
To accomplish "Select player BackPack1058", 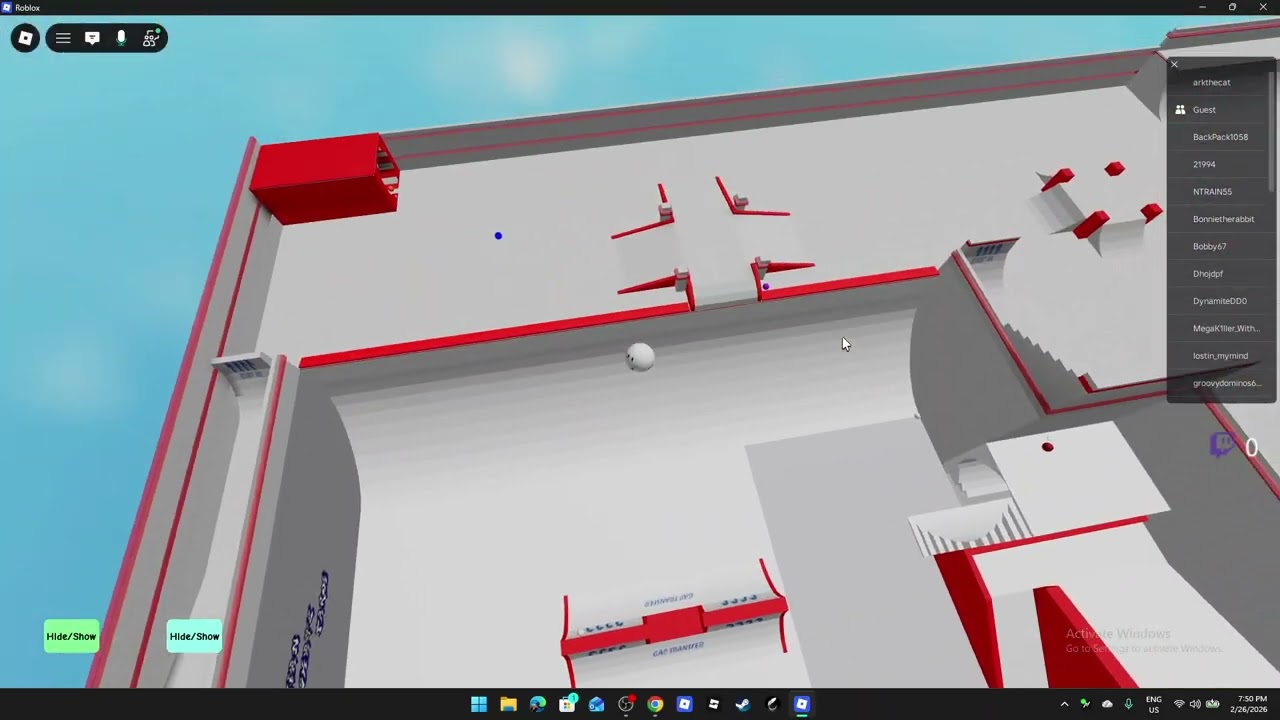I will (1219, 137).
